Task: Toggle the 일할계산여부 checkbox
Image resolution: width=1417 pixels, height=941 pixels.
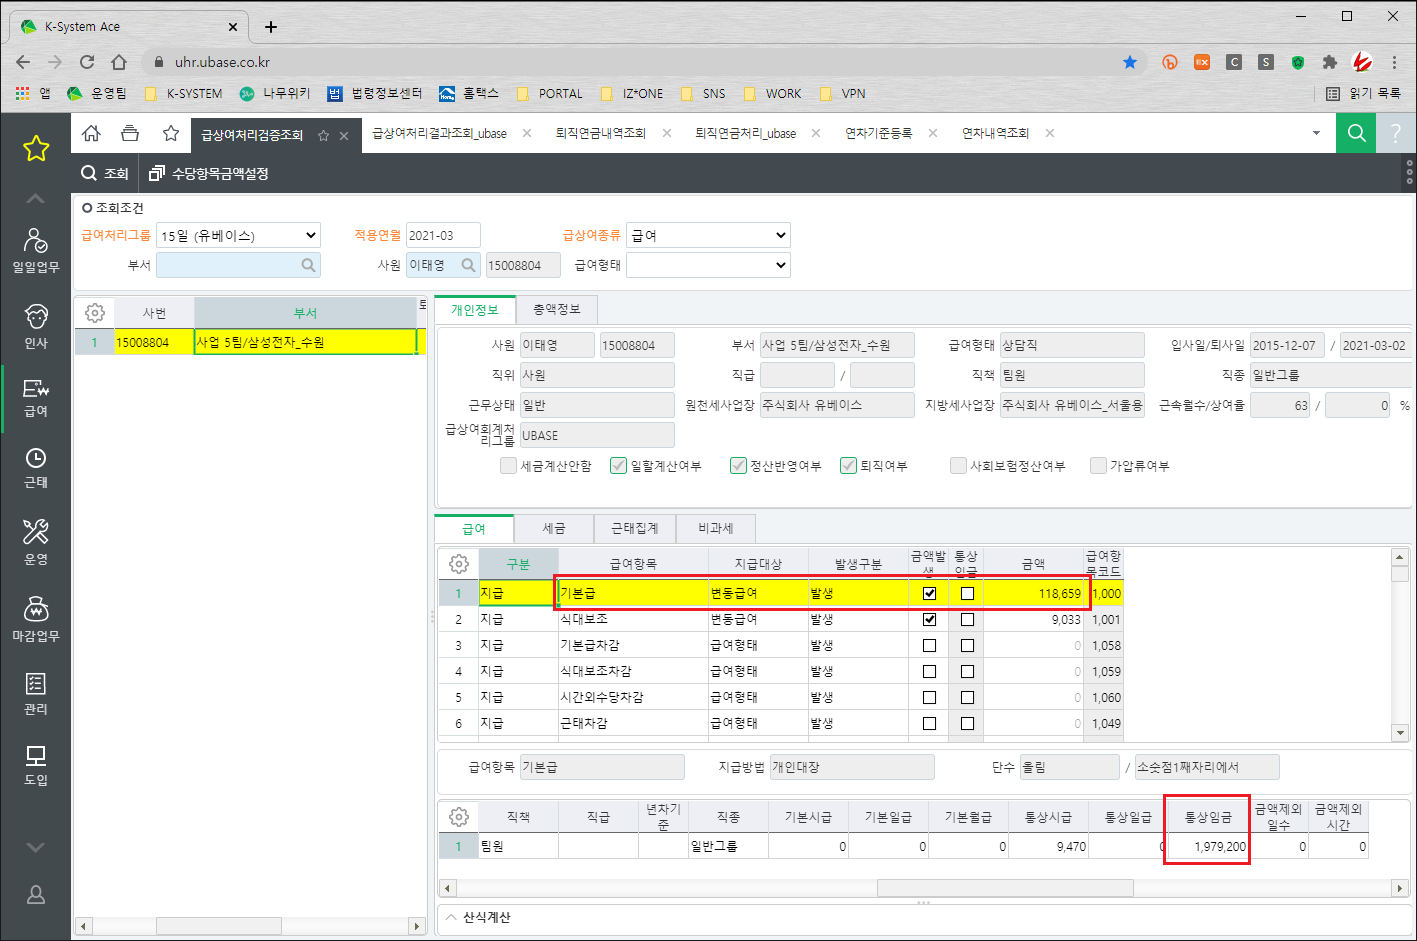Action: coord(618,466)
